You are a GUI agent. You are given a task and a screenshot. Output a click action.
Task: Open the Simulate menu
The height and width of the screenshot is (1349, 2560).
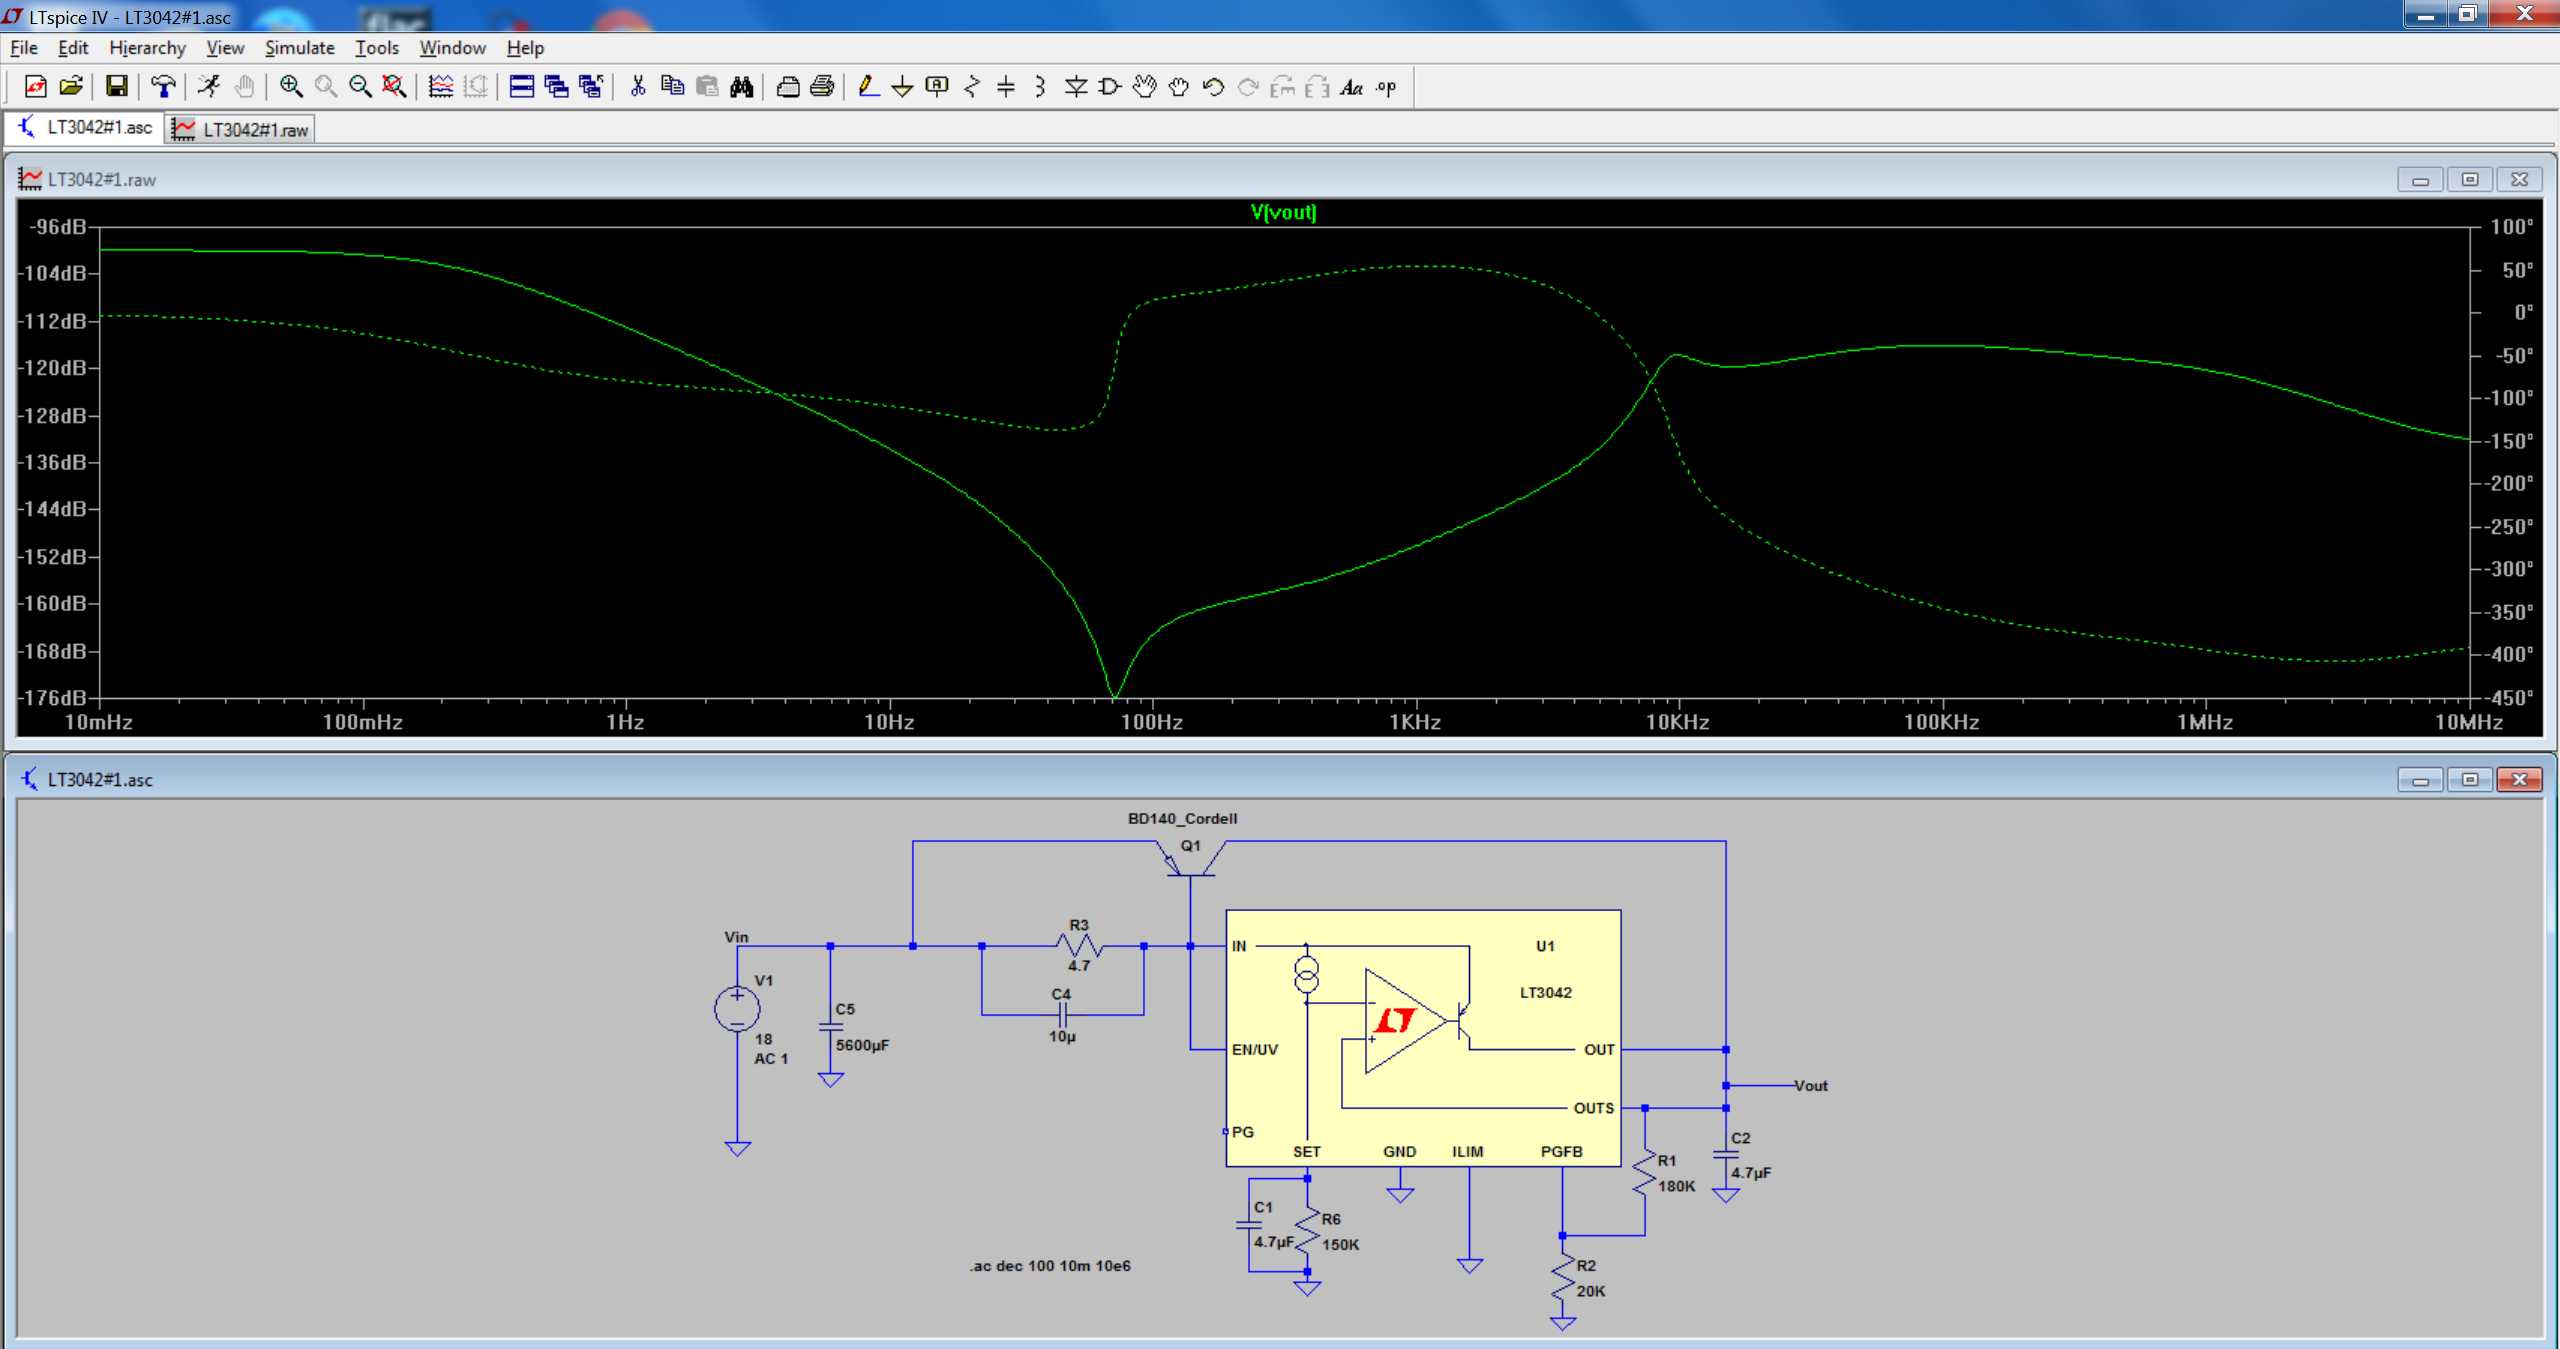[x=300, y=48]
